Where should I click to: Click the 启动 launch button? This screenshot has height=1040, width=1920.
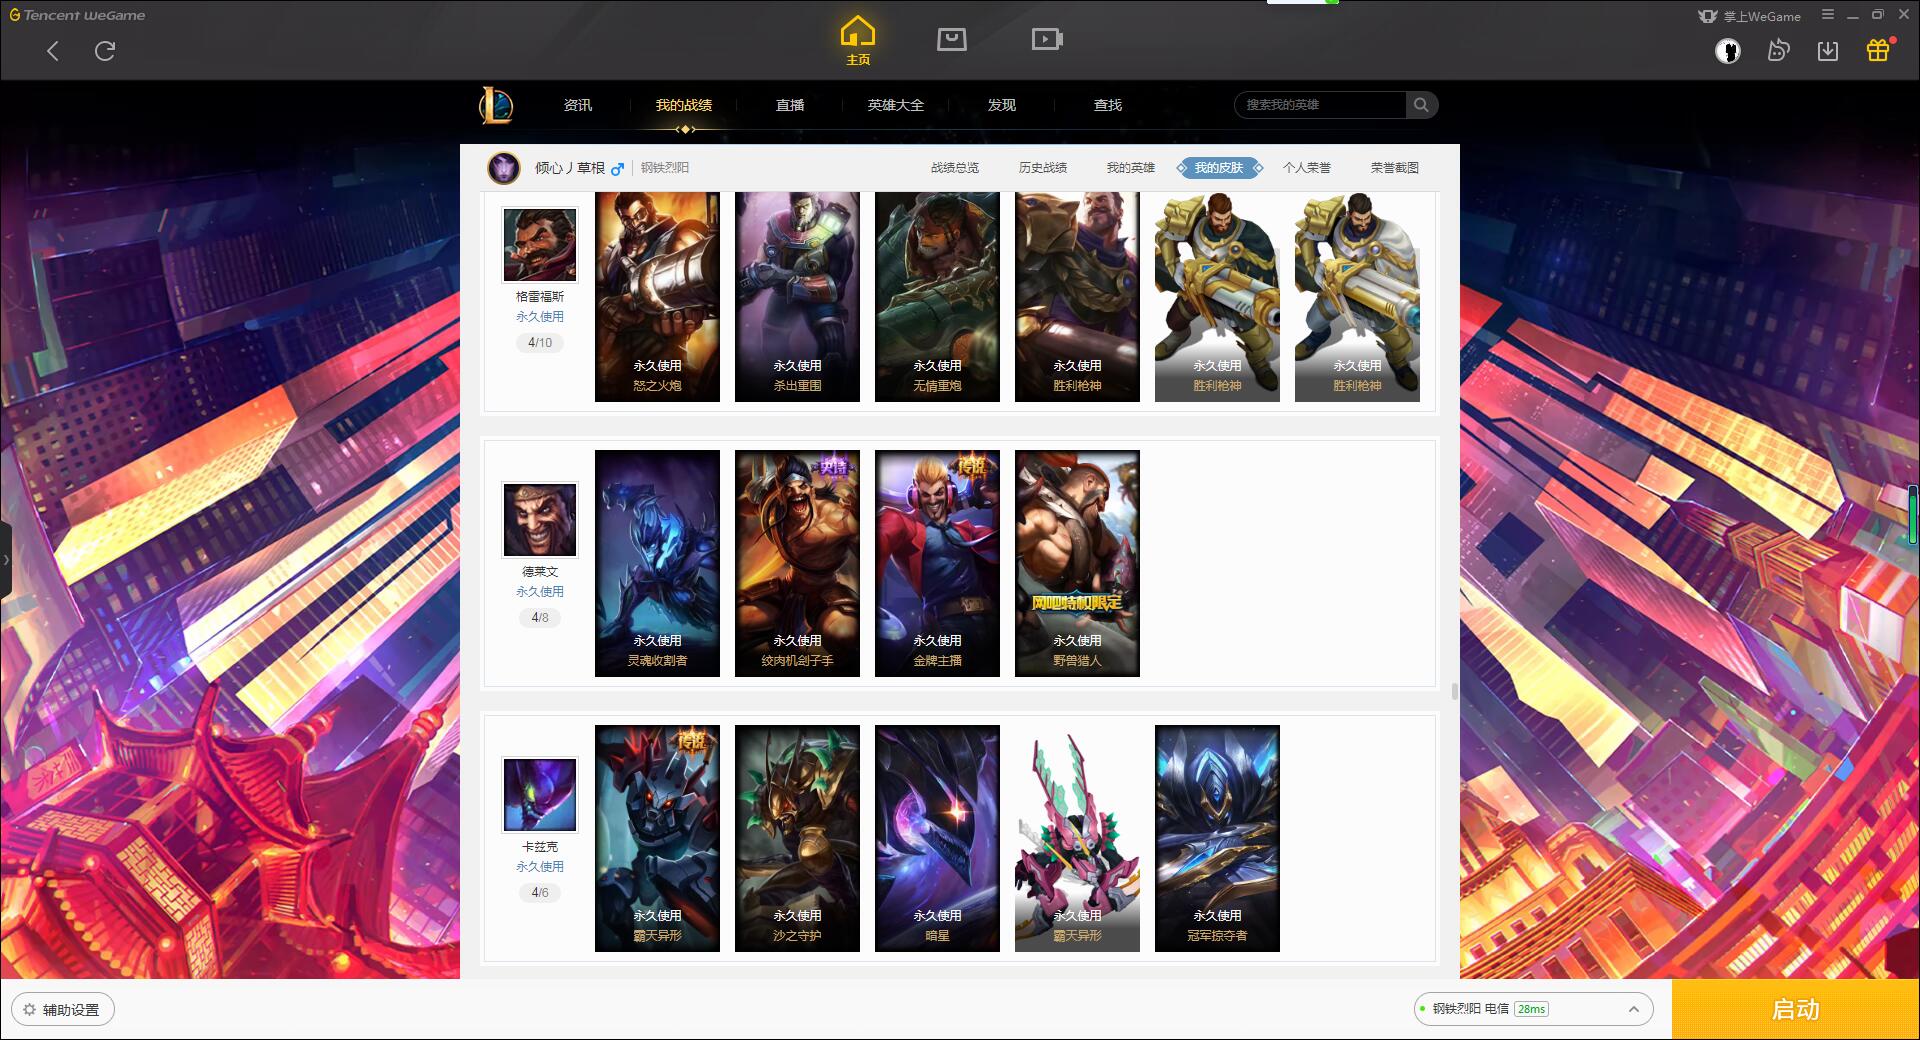(x=1795, y=1009)
